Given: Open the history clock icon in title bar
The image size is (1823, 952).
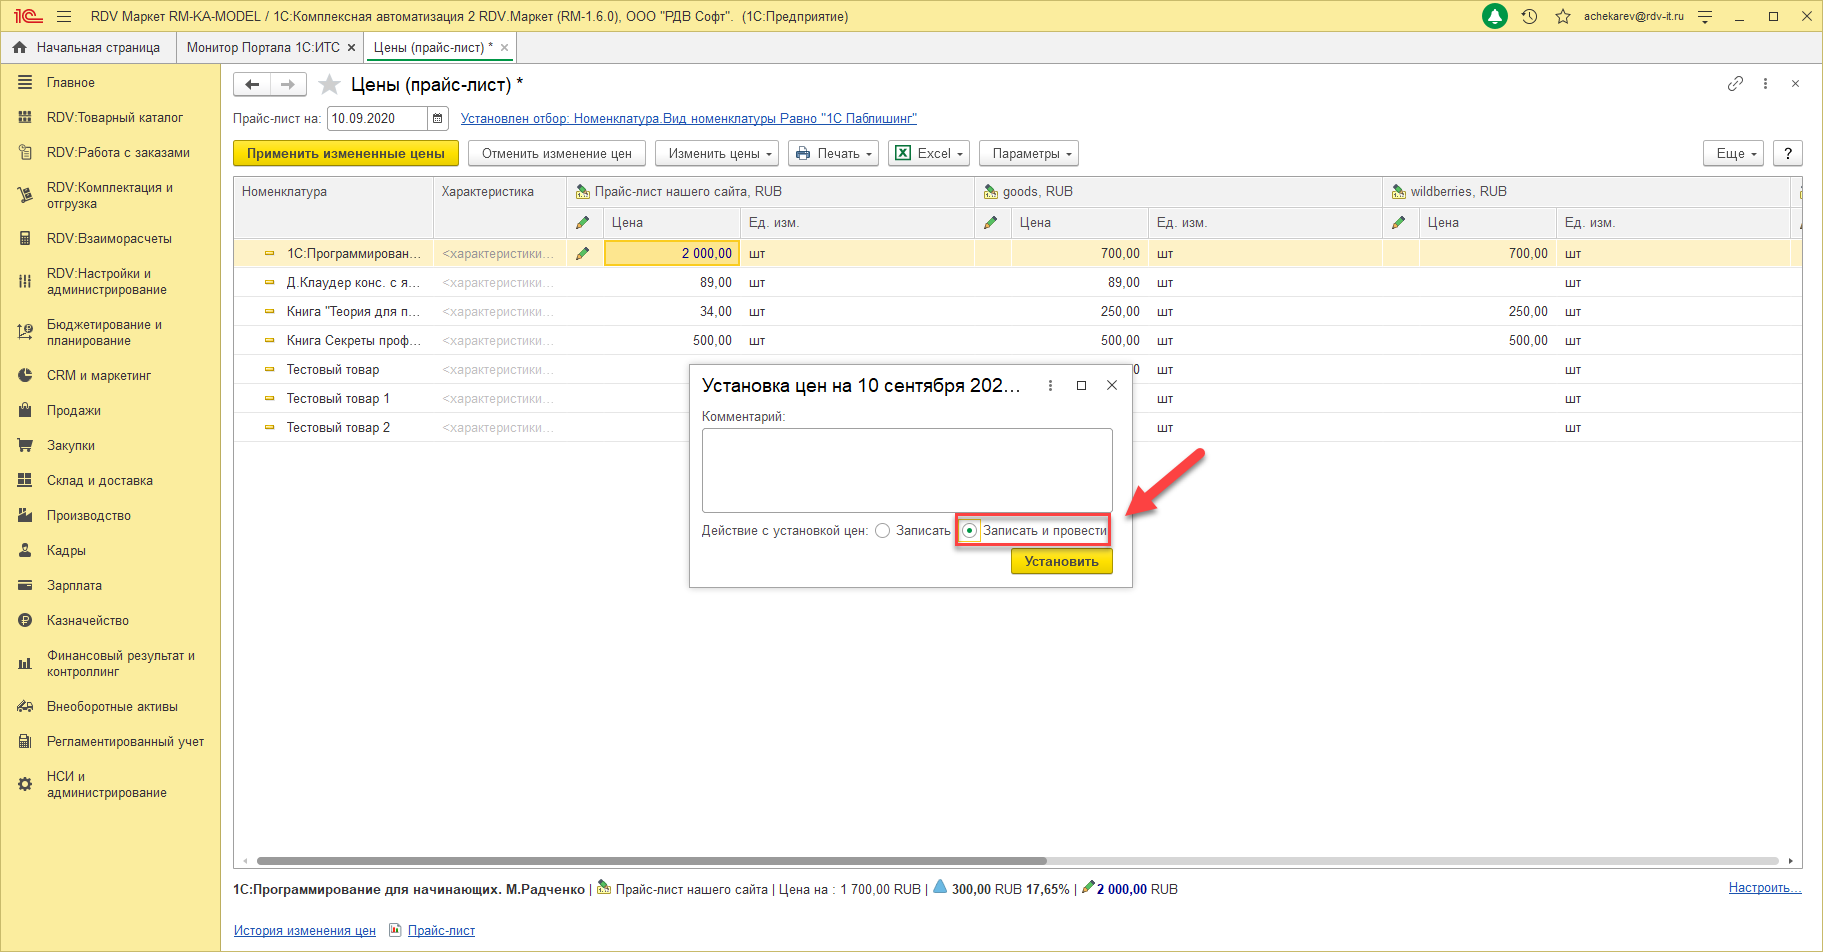Looking at the screenshot, I should pyautogui.click(x=1529, y=16).
